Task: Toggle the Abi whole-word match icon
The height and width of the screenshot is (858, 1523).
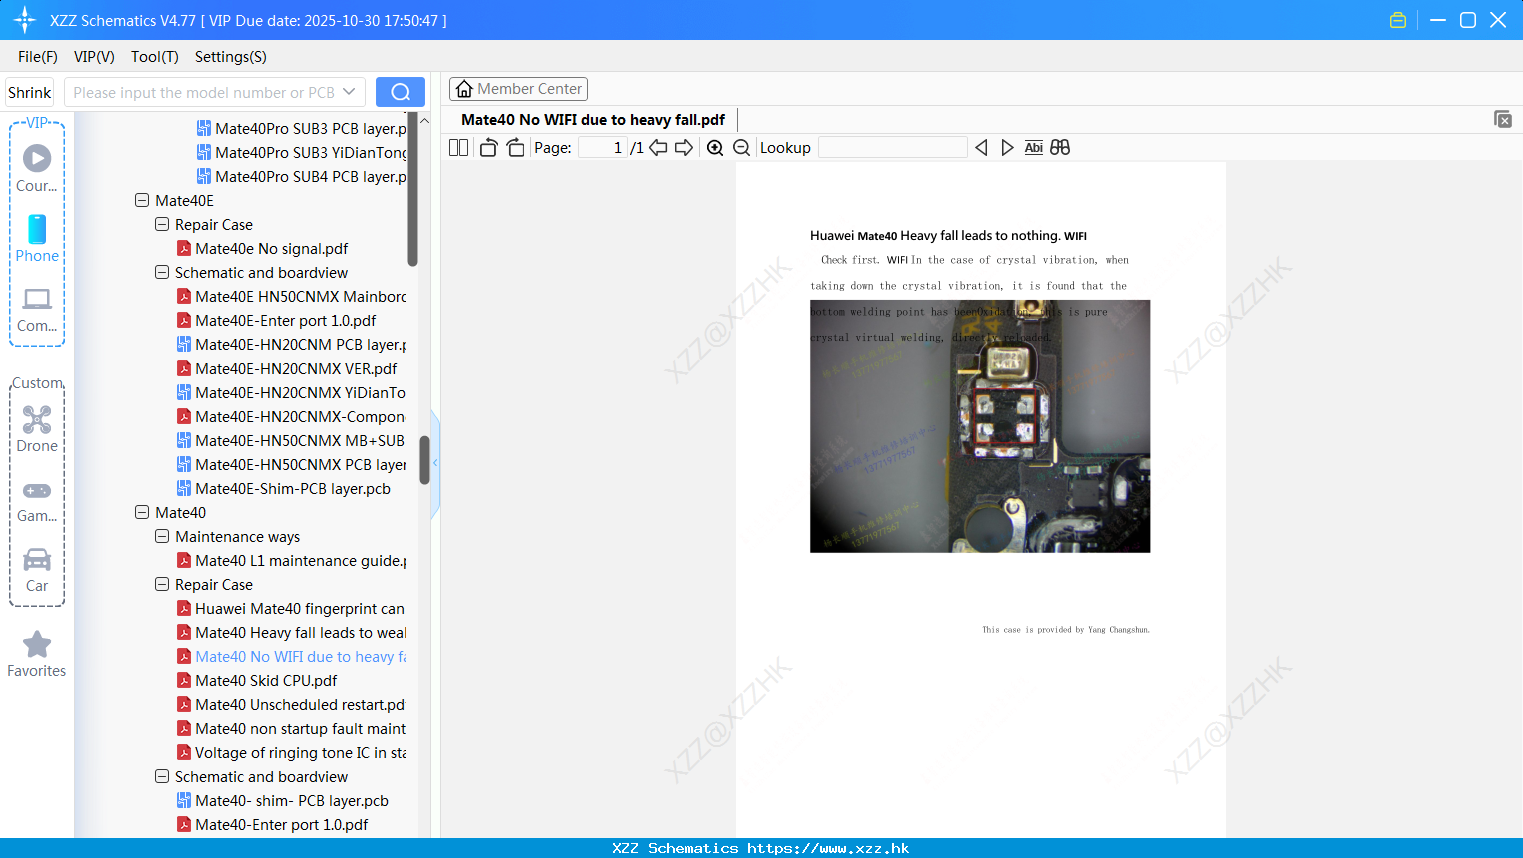Action: coord(1034,148)
